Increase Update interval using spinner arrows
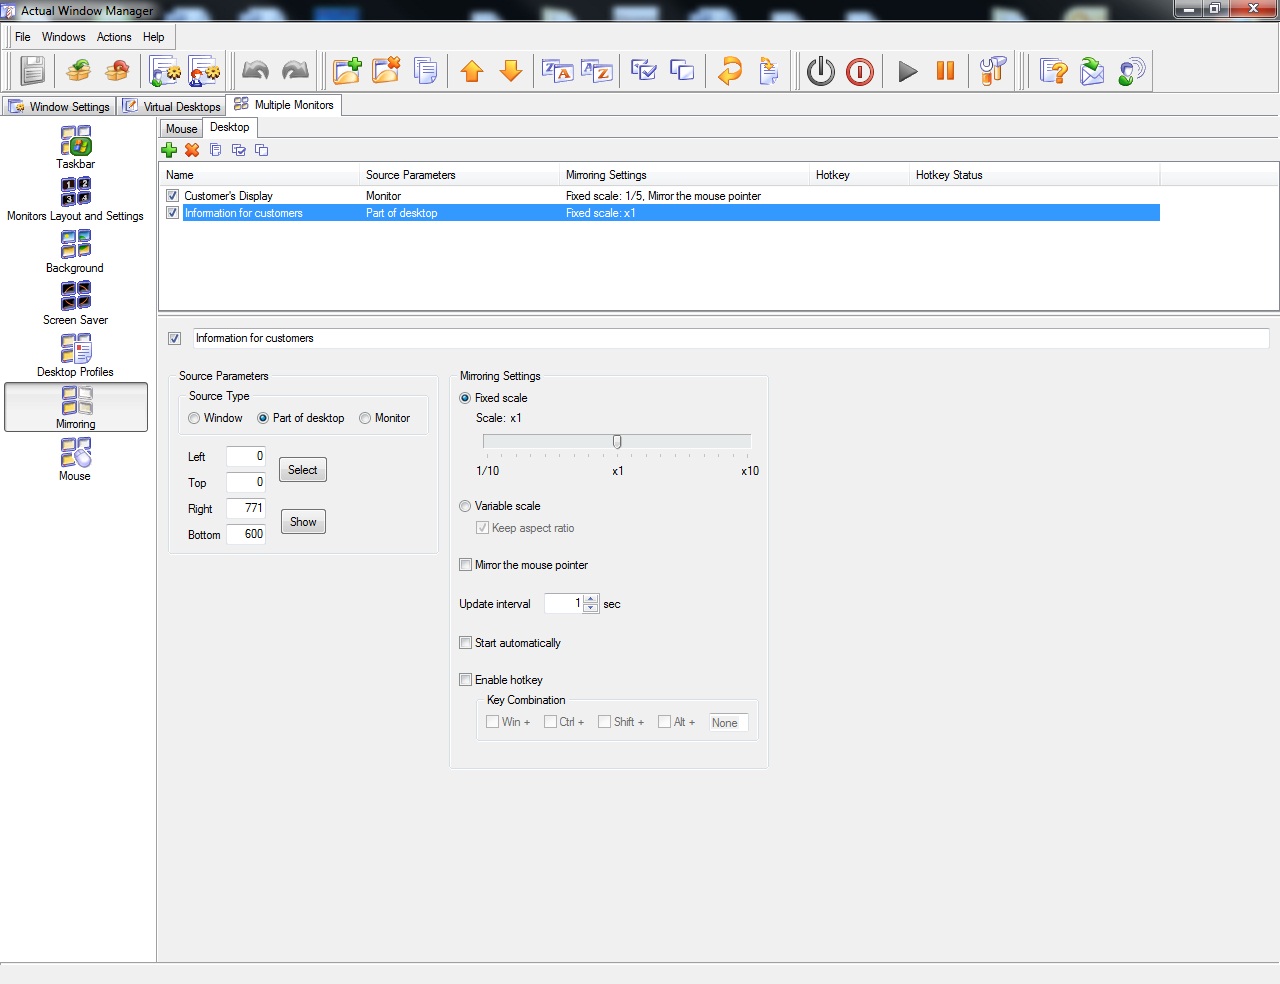Screen dimensions: 1280x984 tap(591, 599)
